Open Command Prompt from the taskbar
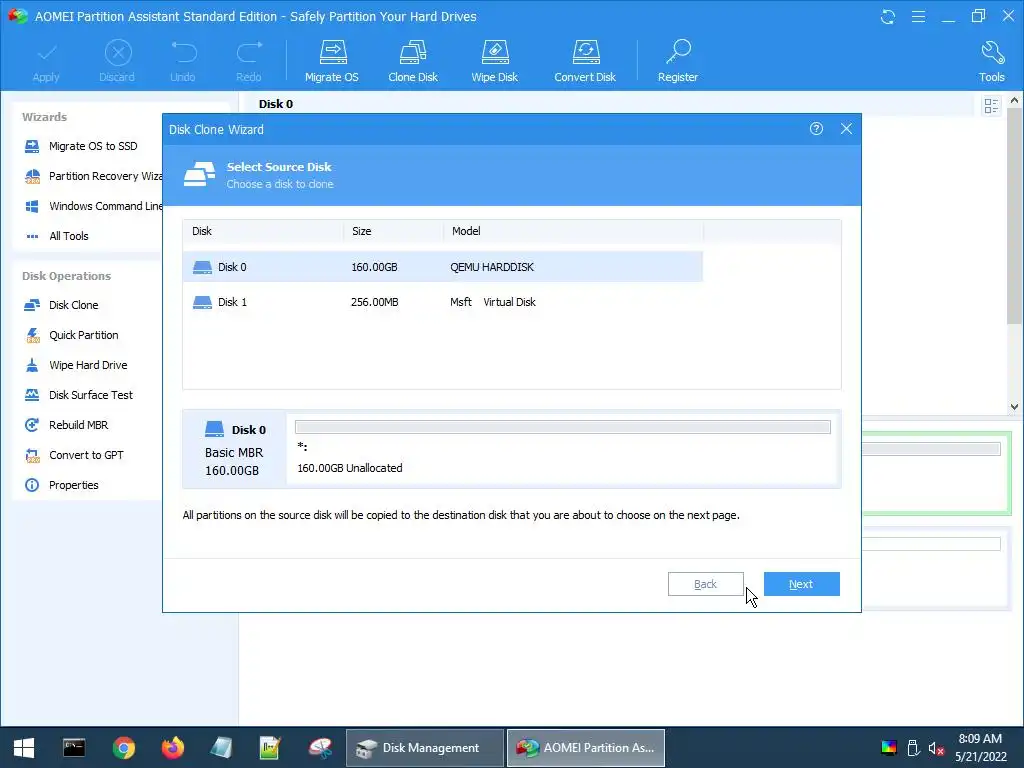 click(x=74, y=748)
